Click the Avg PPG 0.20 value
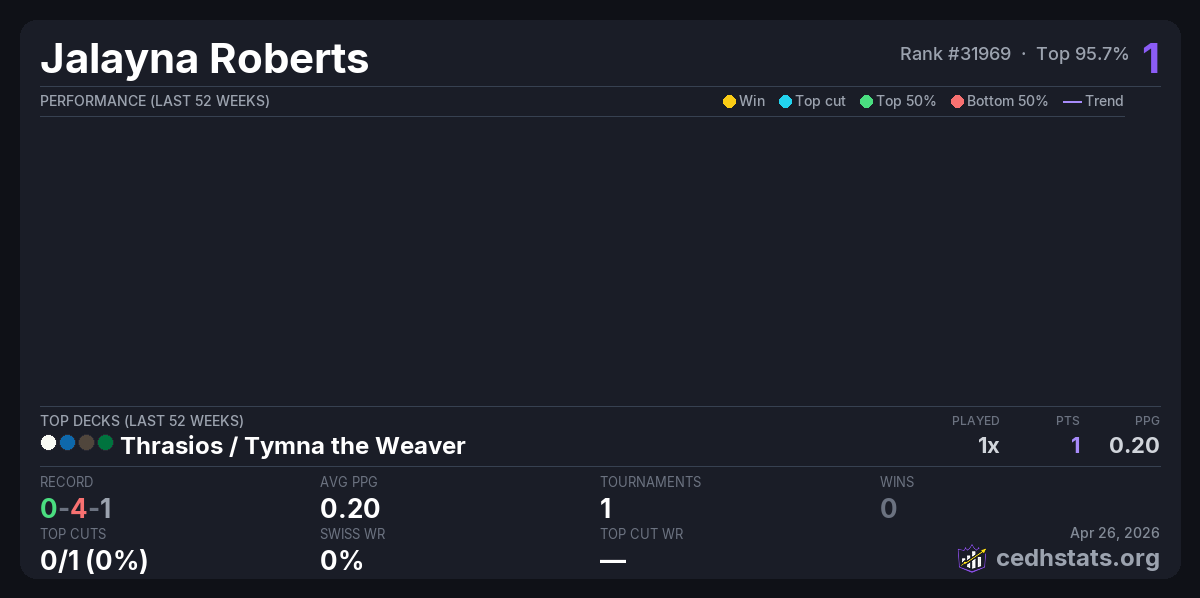The width and height of the screenshot is (1200, 598). pos(350,508)
